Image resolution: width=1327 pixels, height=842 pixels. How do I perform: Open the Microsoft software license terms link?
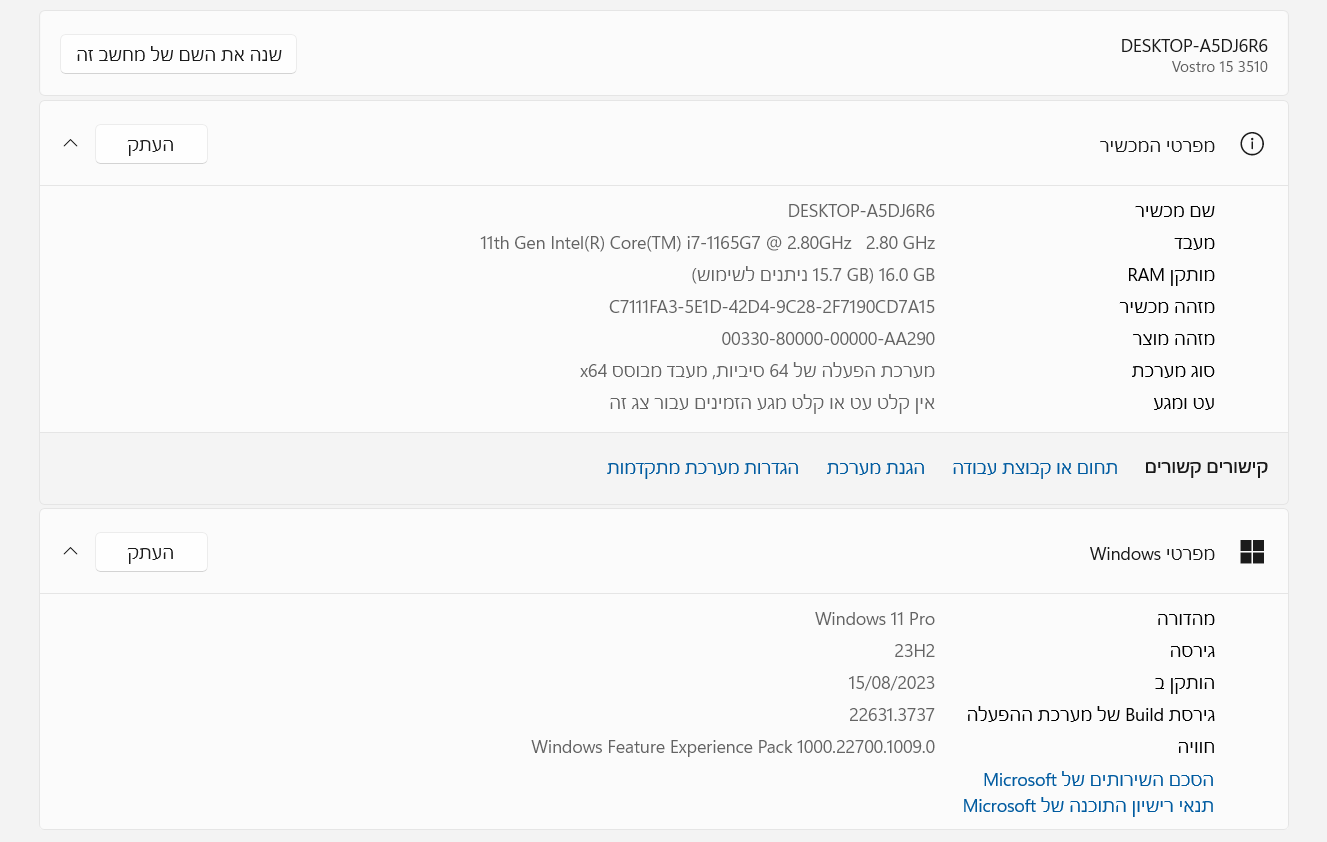[x=1088, y=805]
